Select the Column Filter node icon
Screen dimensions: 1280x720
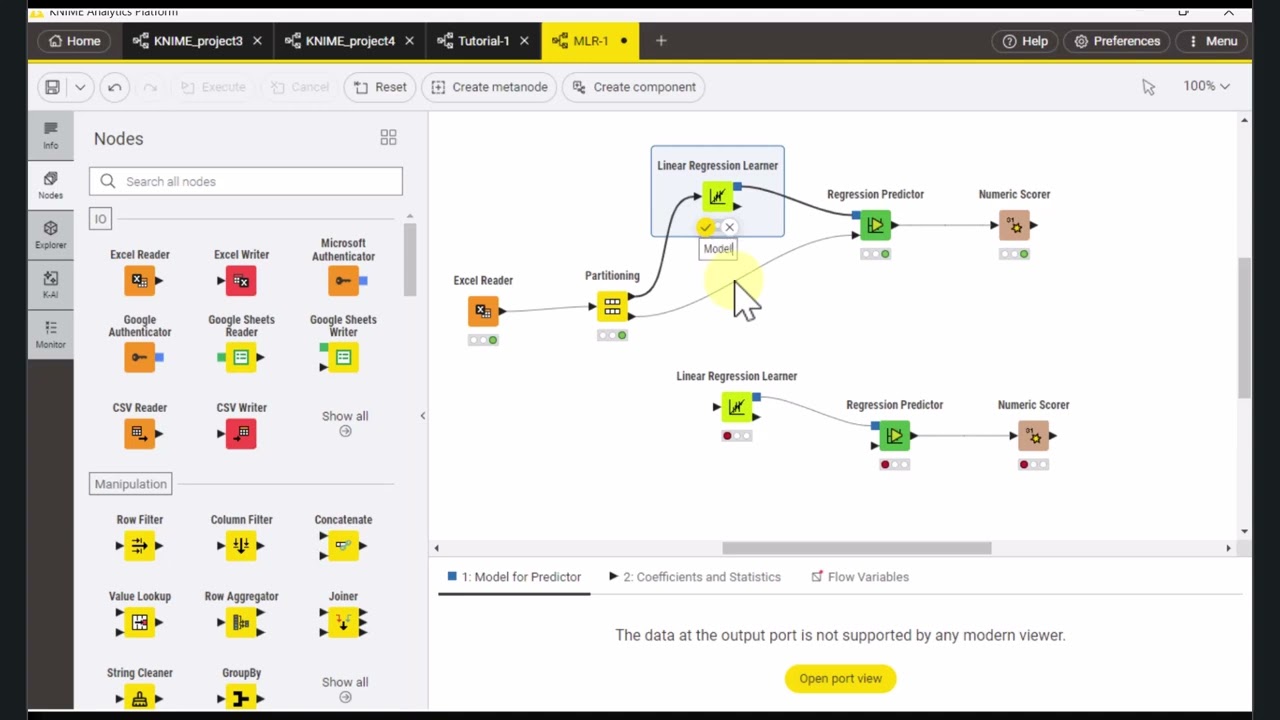241,545
